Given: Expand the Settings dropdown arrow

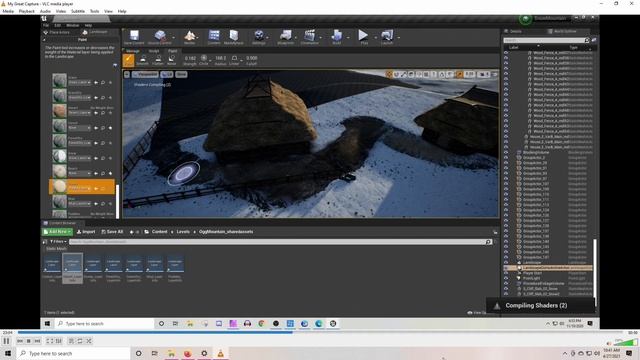Looking at the screenshot, I should click(268, 38).
